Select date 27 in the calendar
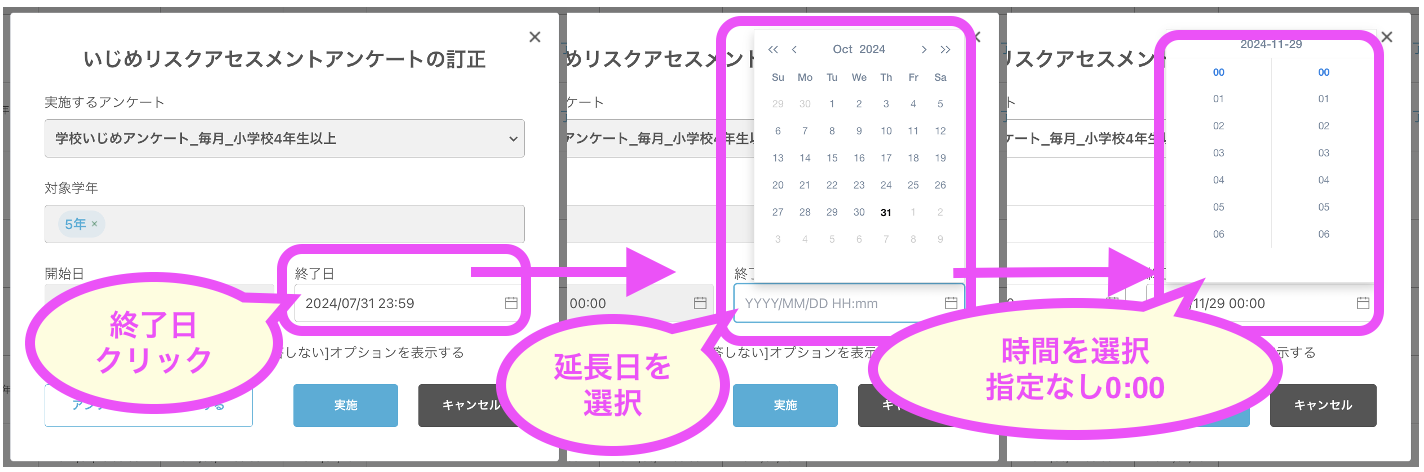Image resolution: width=1424 pixels, height=472 pixels. point(778,212)
